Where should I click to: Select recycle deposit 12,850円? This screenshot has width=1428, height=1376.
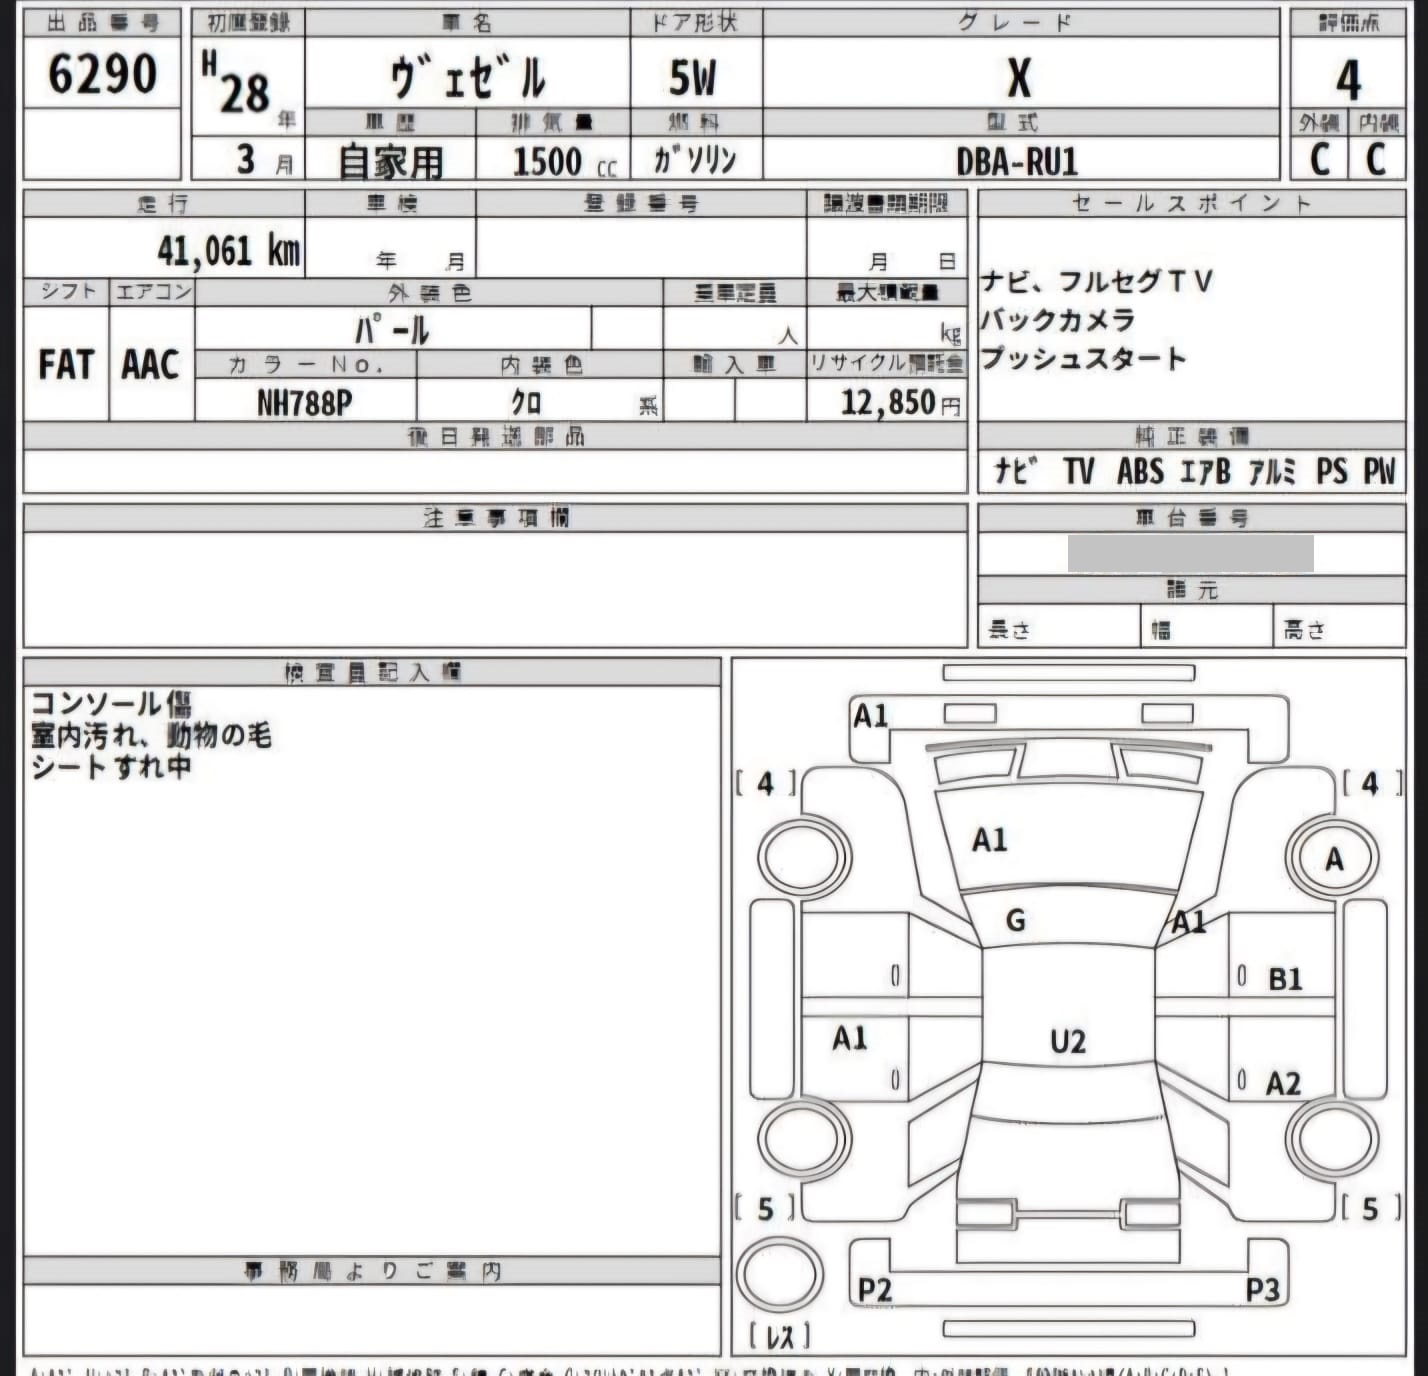pyautogui.click(x=900, y=402)
